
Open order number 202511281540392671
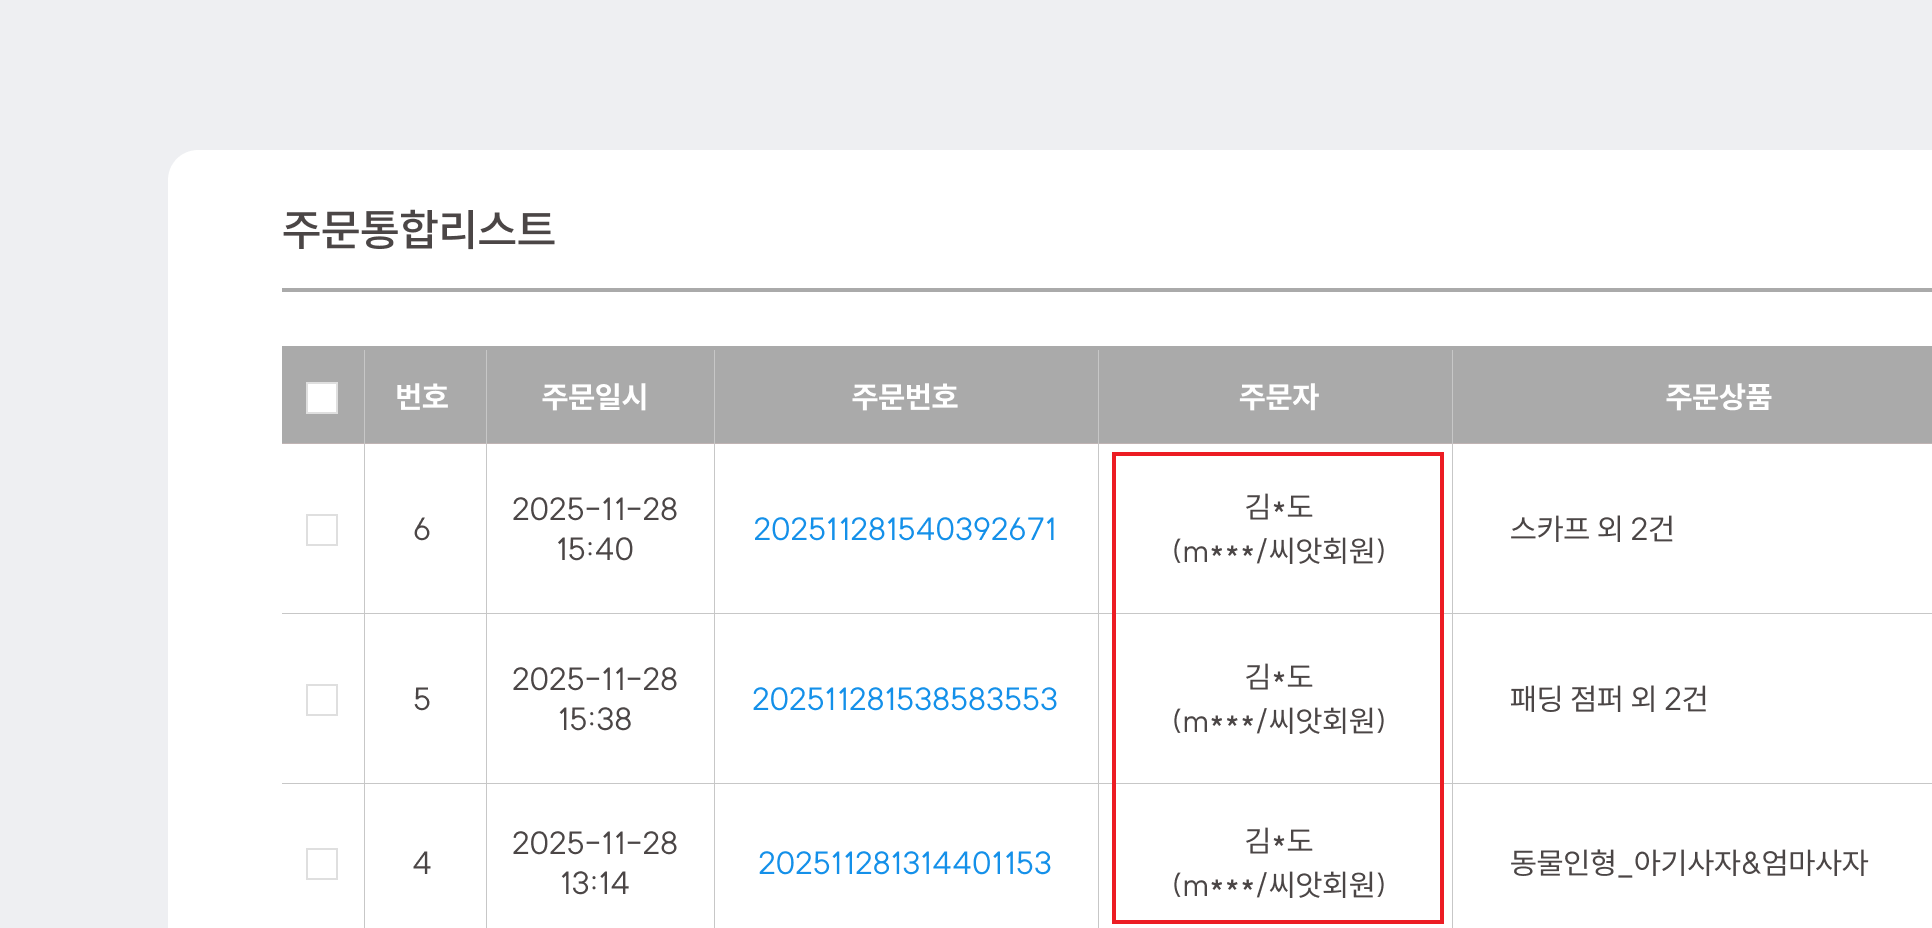click(905, 529)
